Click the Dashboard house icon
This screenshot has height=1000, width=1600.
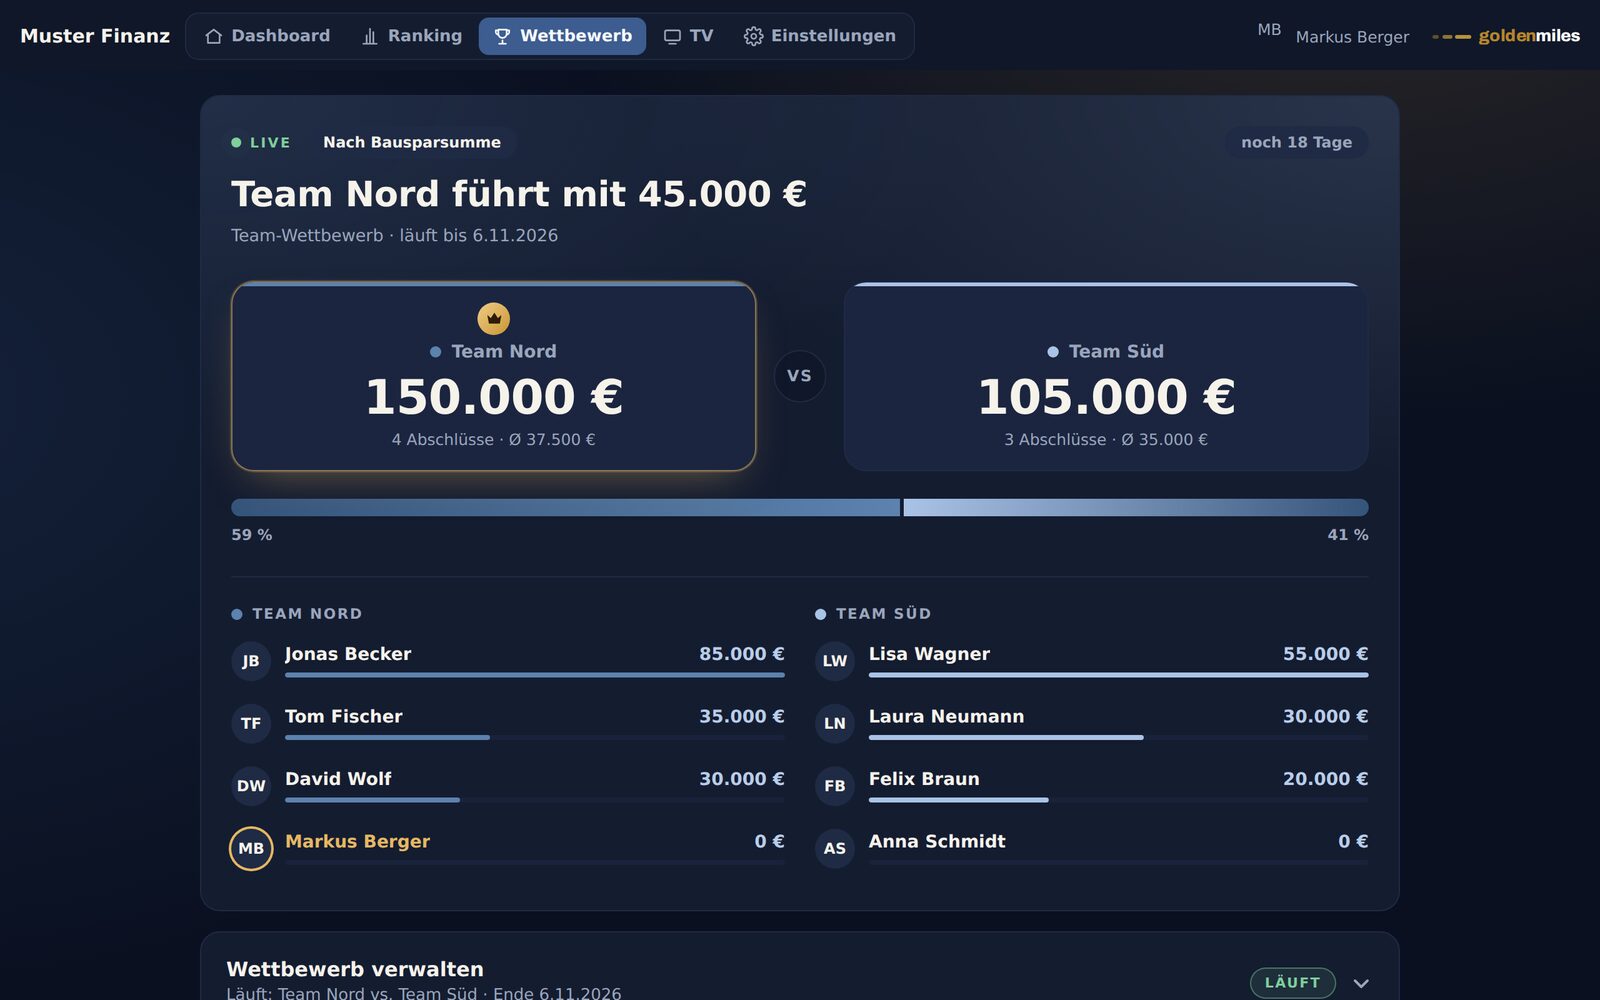point(213,36)
